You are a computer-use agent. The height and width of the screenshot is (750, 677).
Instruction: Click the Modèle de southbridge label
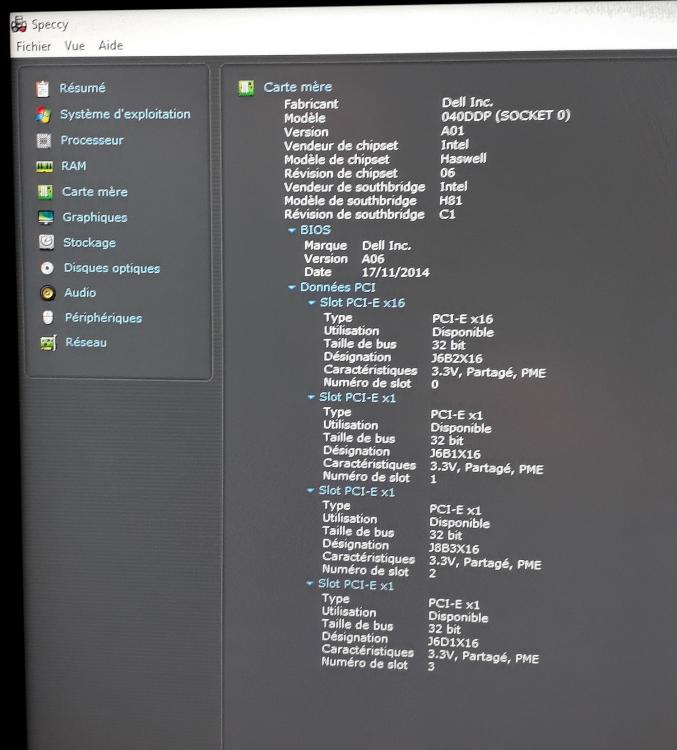pos(350,201)
